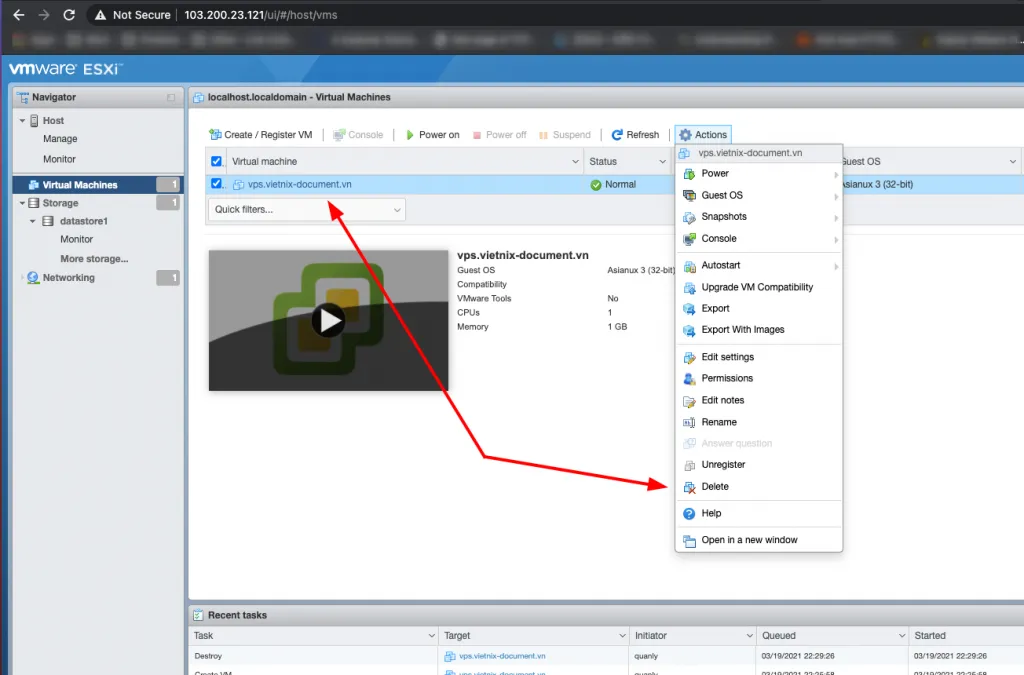Viewport: 1024px width, 675px height.
Task: Uncheck the vps.vietnix-document.vn row checkbox
Action: tap(216, 184)
